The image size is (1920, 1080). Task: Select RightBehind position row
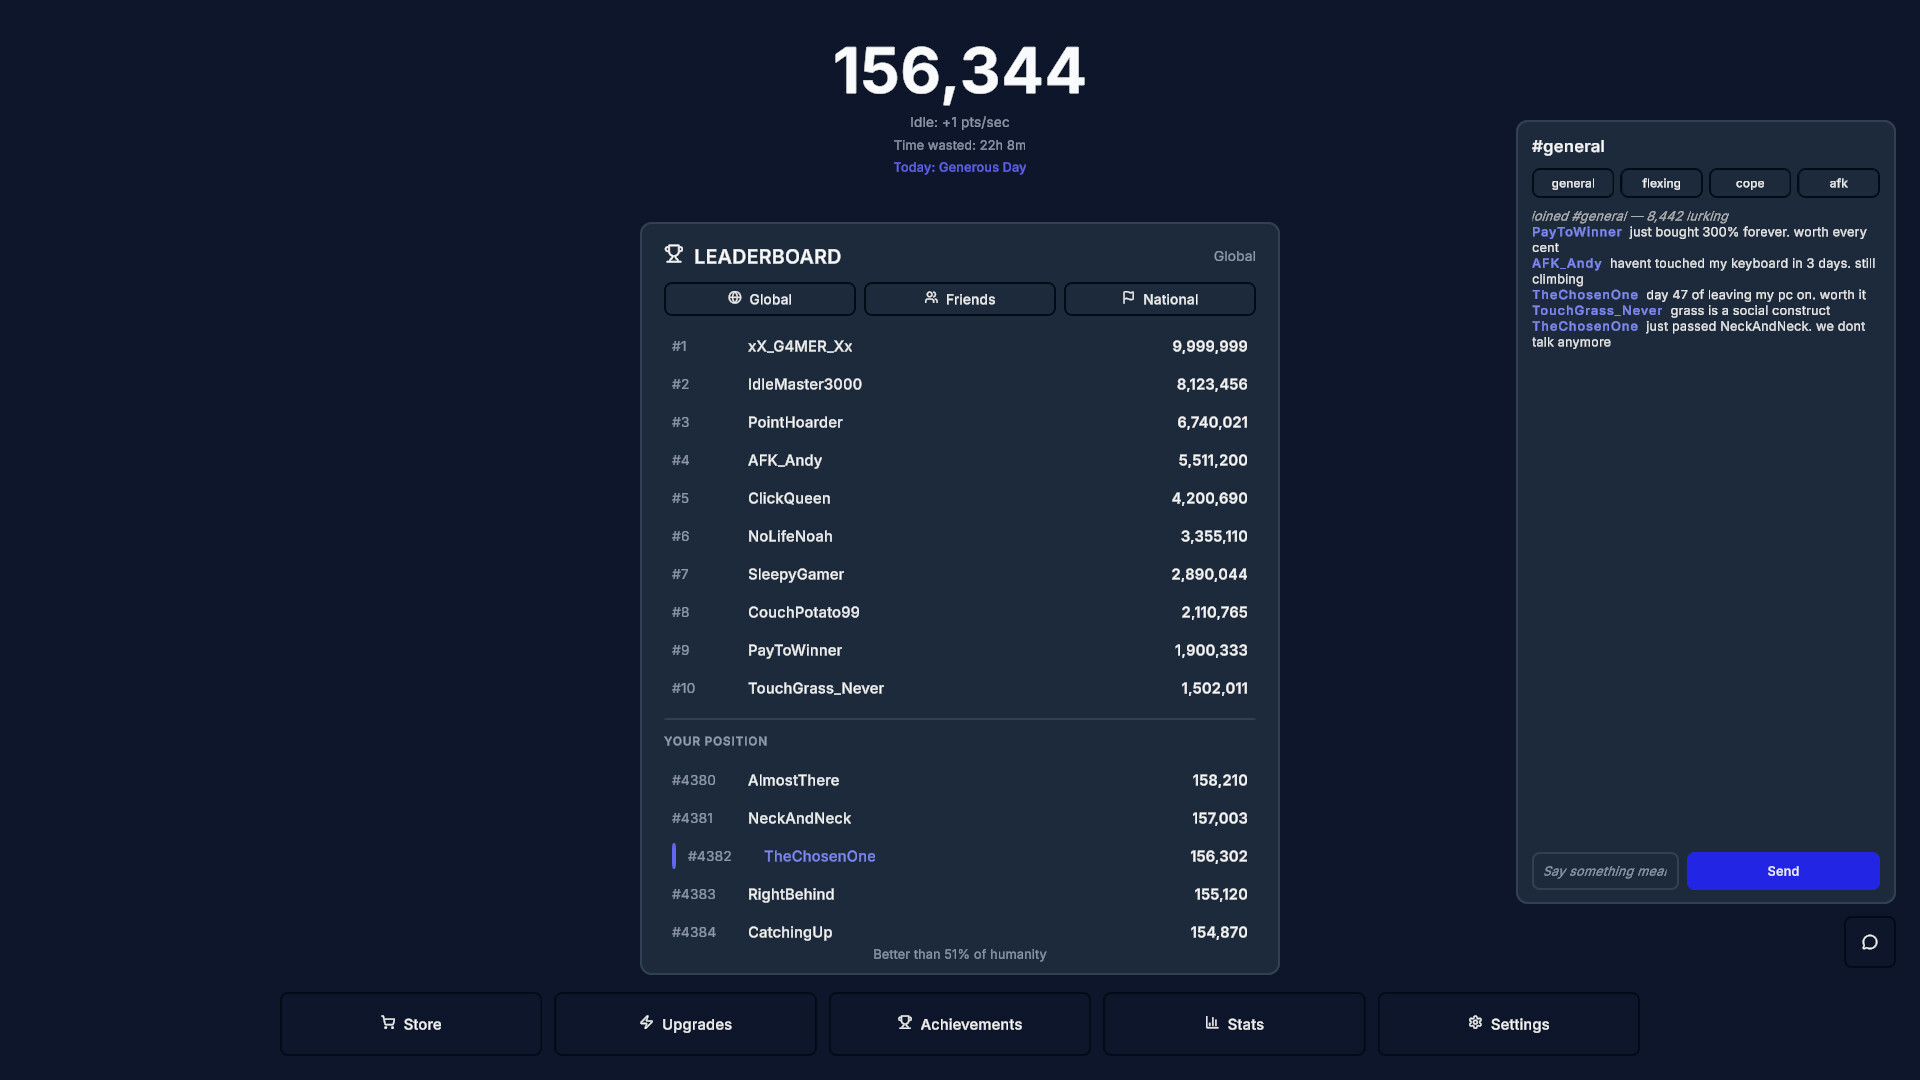960,894
